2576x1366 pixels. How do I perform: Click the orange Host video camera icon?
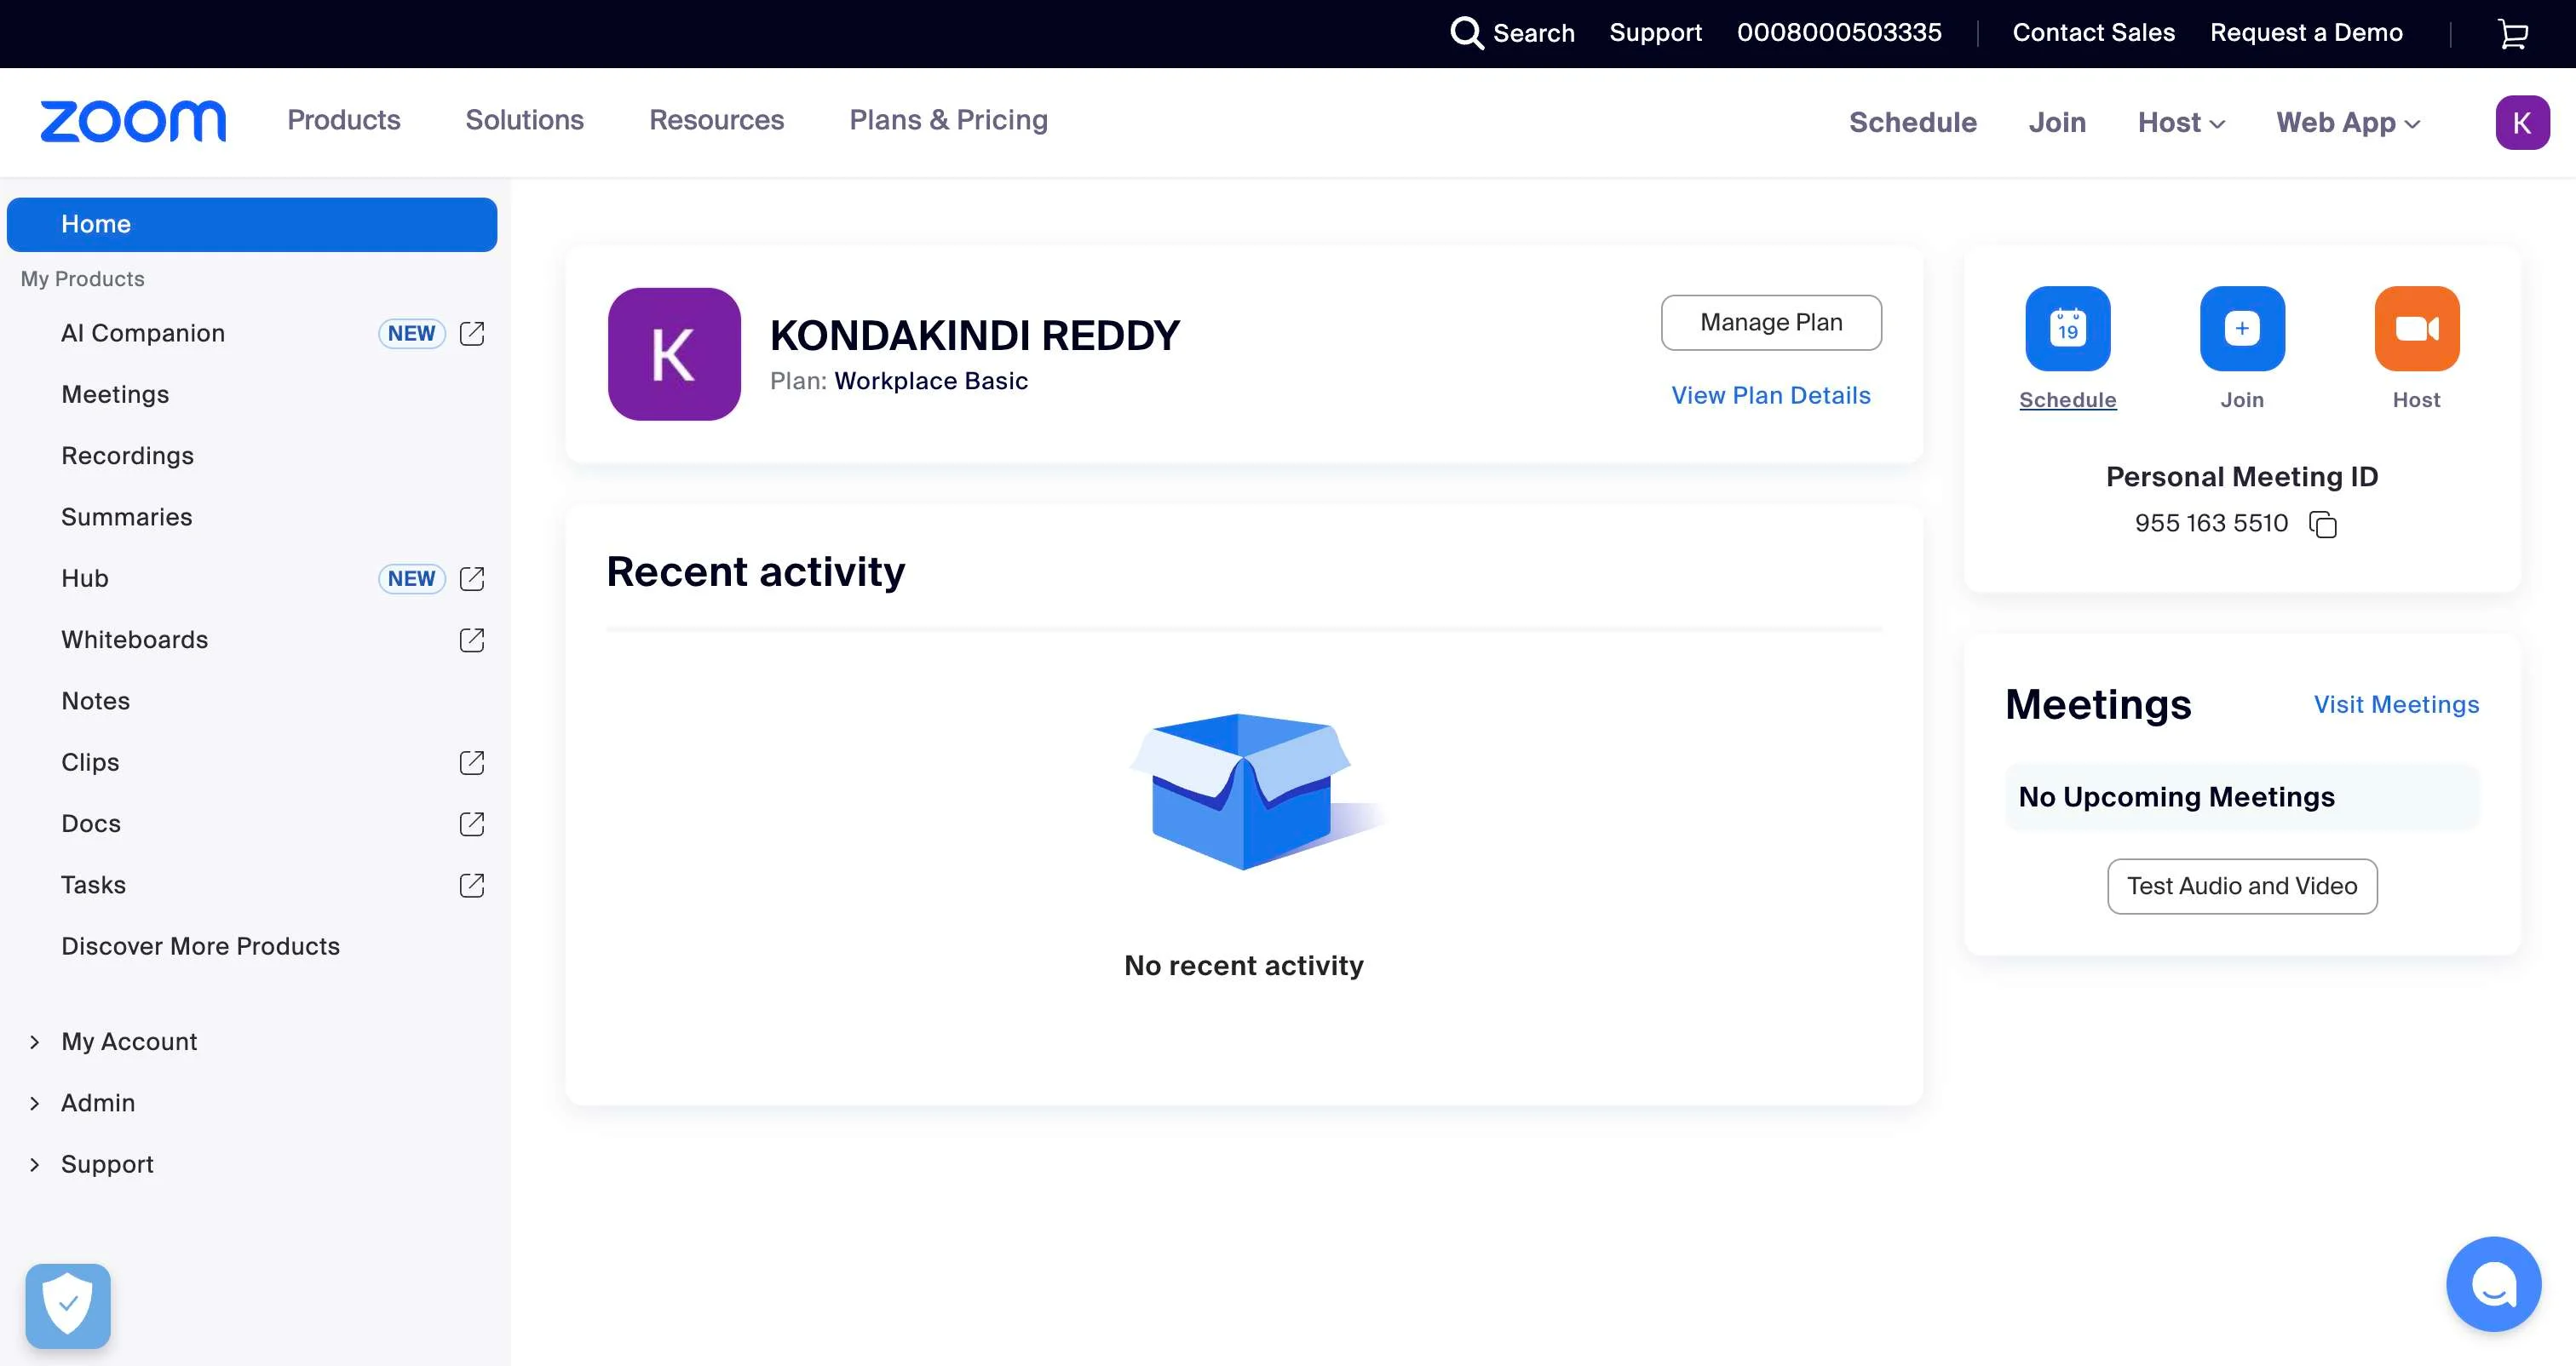pos(2416,329)
